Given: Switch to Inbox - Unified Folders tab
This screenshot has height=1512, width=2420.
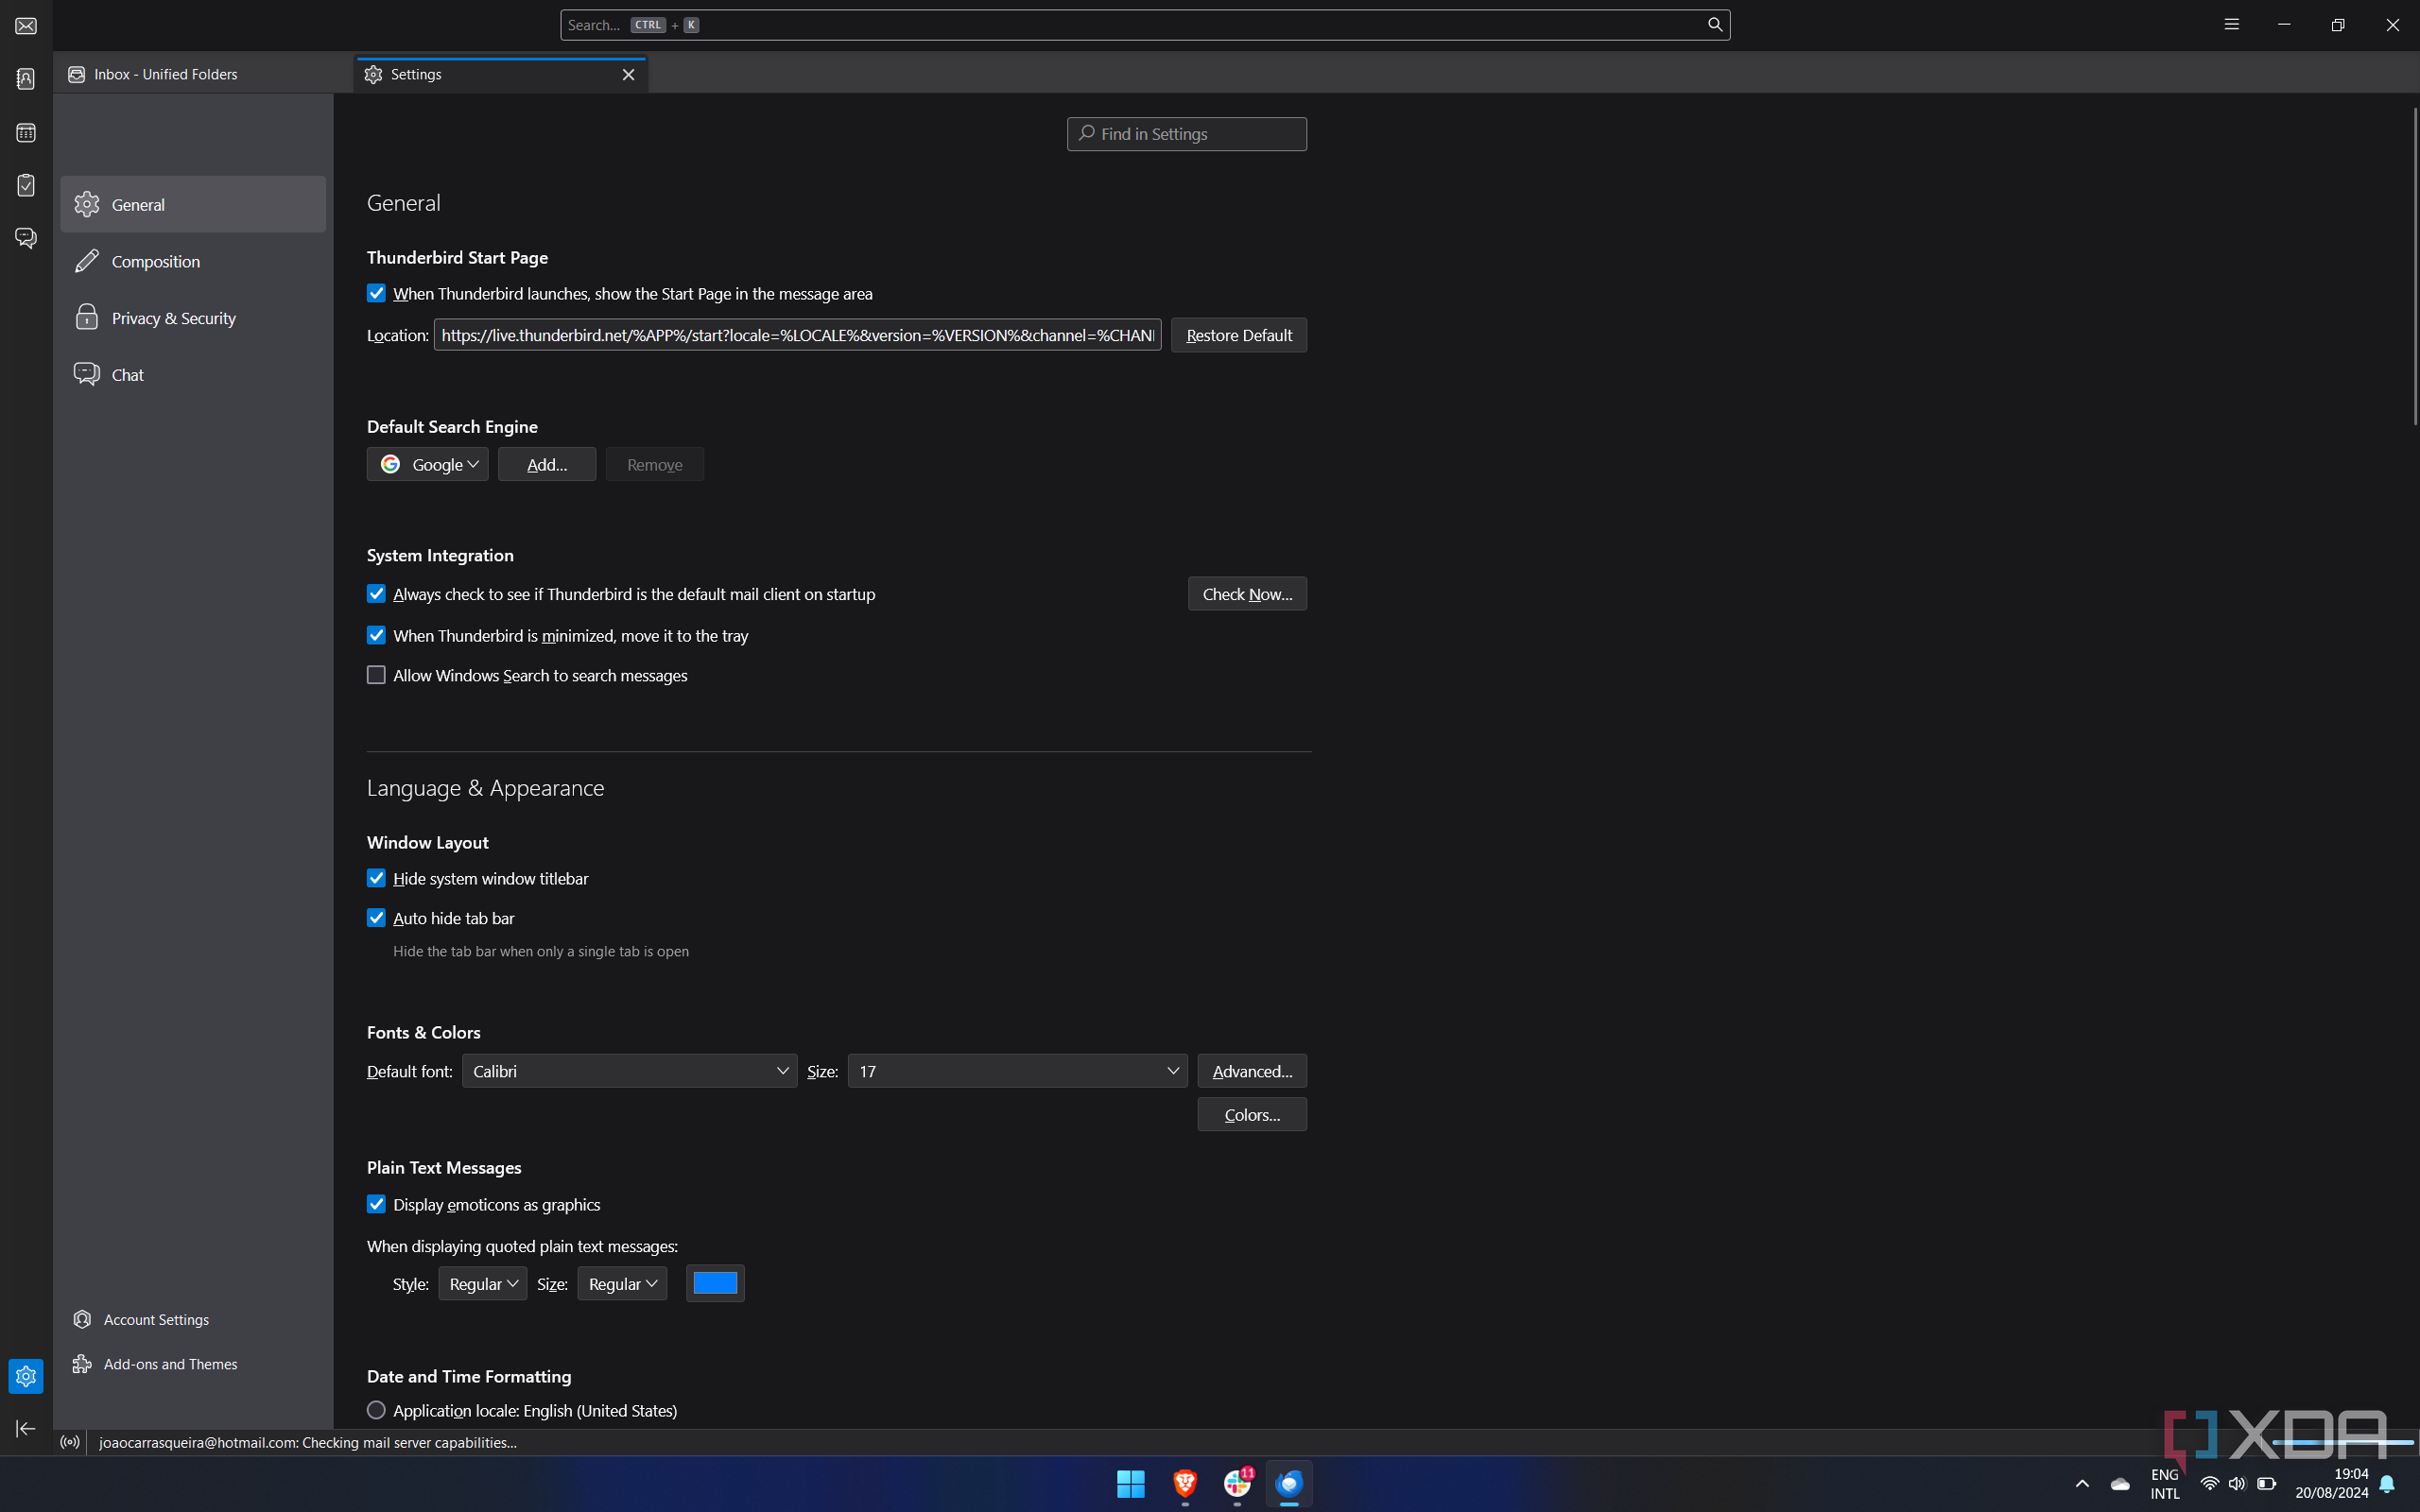Looking at the screenshot, I should 203,75.
